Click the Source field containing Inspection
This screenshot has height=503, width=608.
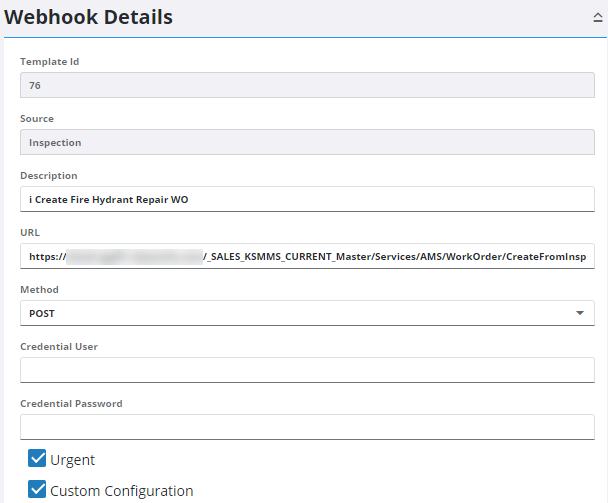pos(307,142)
